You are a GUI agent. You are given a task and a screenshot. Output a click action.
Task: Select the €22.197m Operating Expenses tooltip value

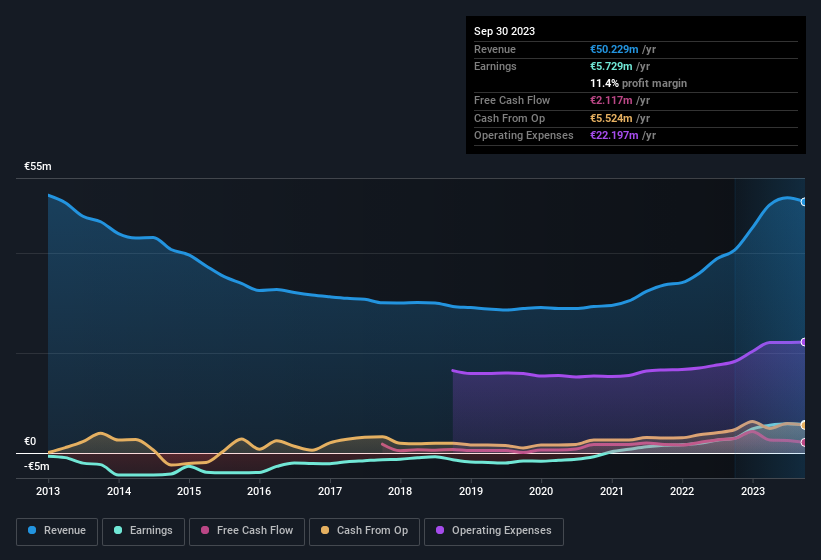[621, 135]
